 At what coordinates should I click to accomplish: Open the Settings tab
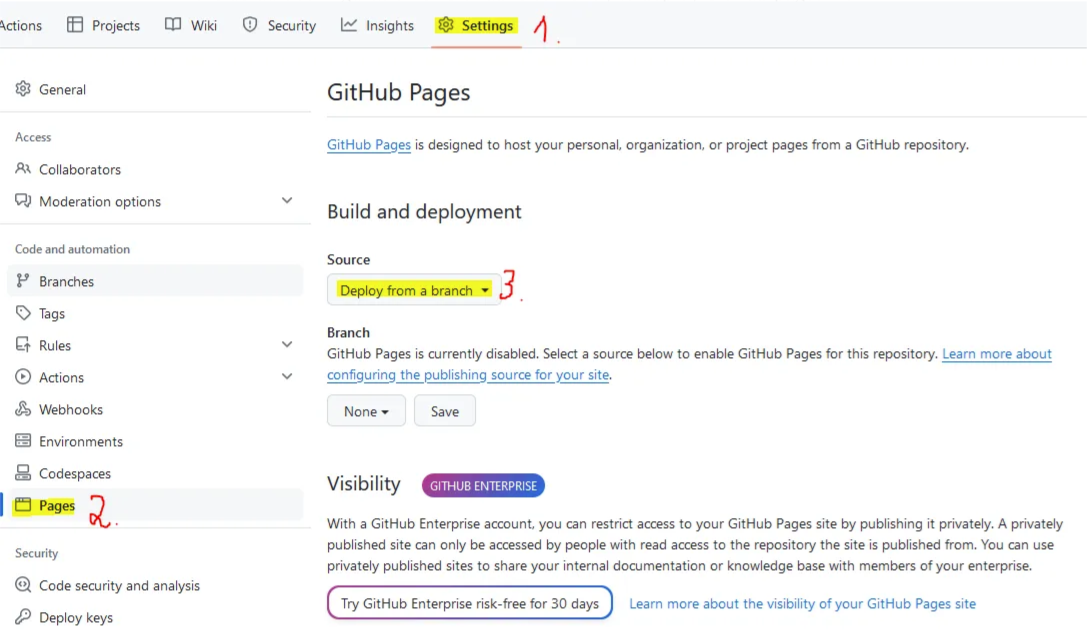[476, 26]
